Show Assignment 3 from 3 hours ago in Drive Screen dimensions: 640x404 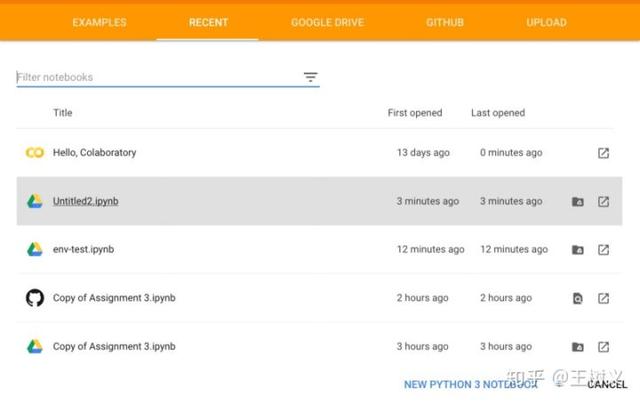pos(578,347)
